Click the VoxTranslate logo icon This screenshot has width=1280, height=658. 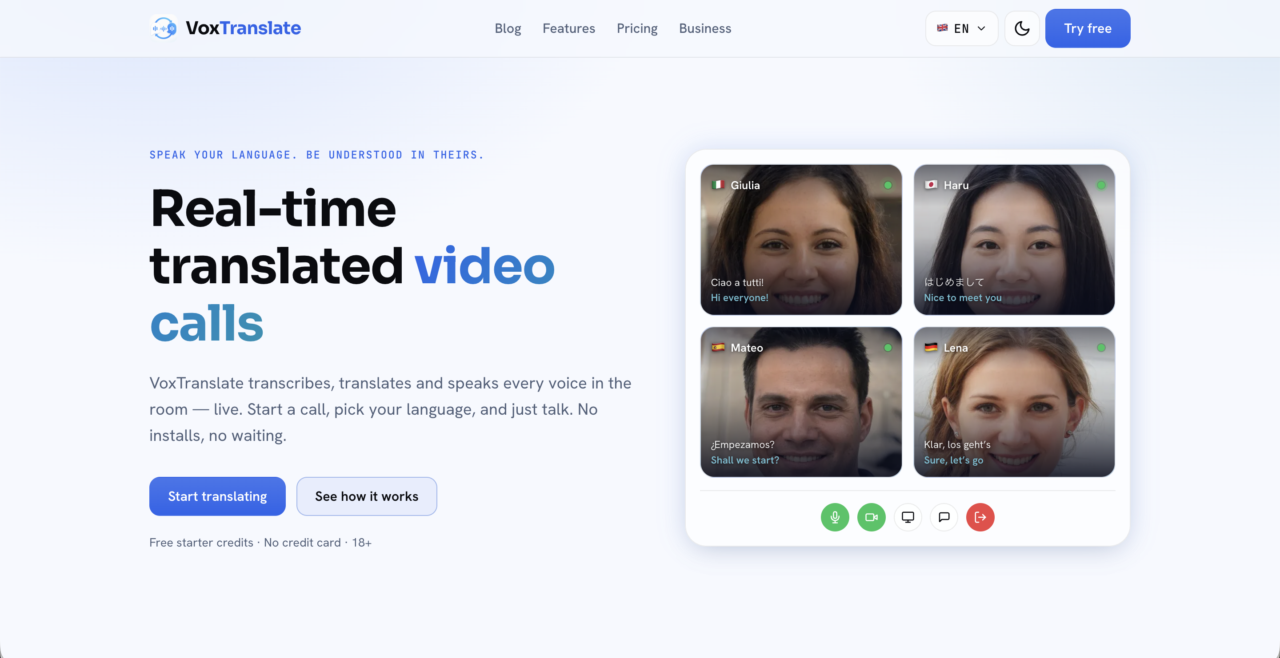pos(164,28)
